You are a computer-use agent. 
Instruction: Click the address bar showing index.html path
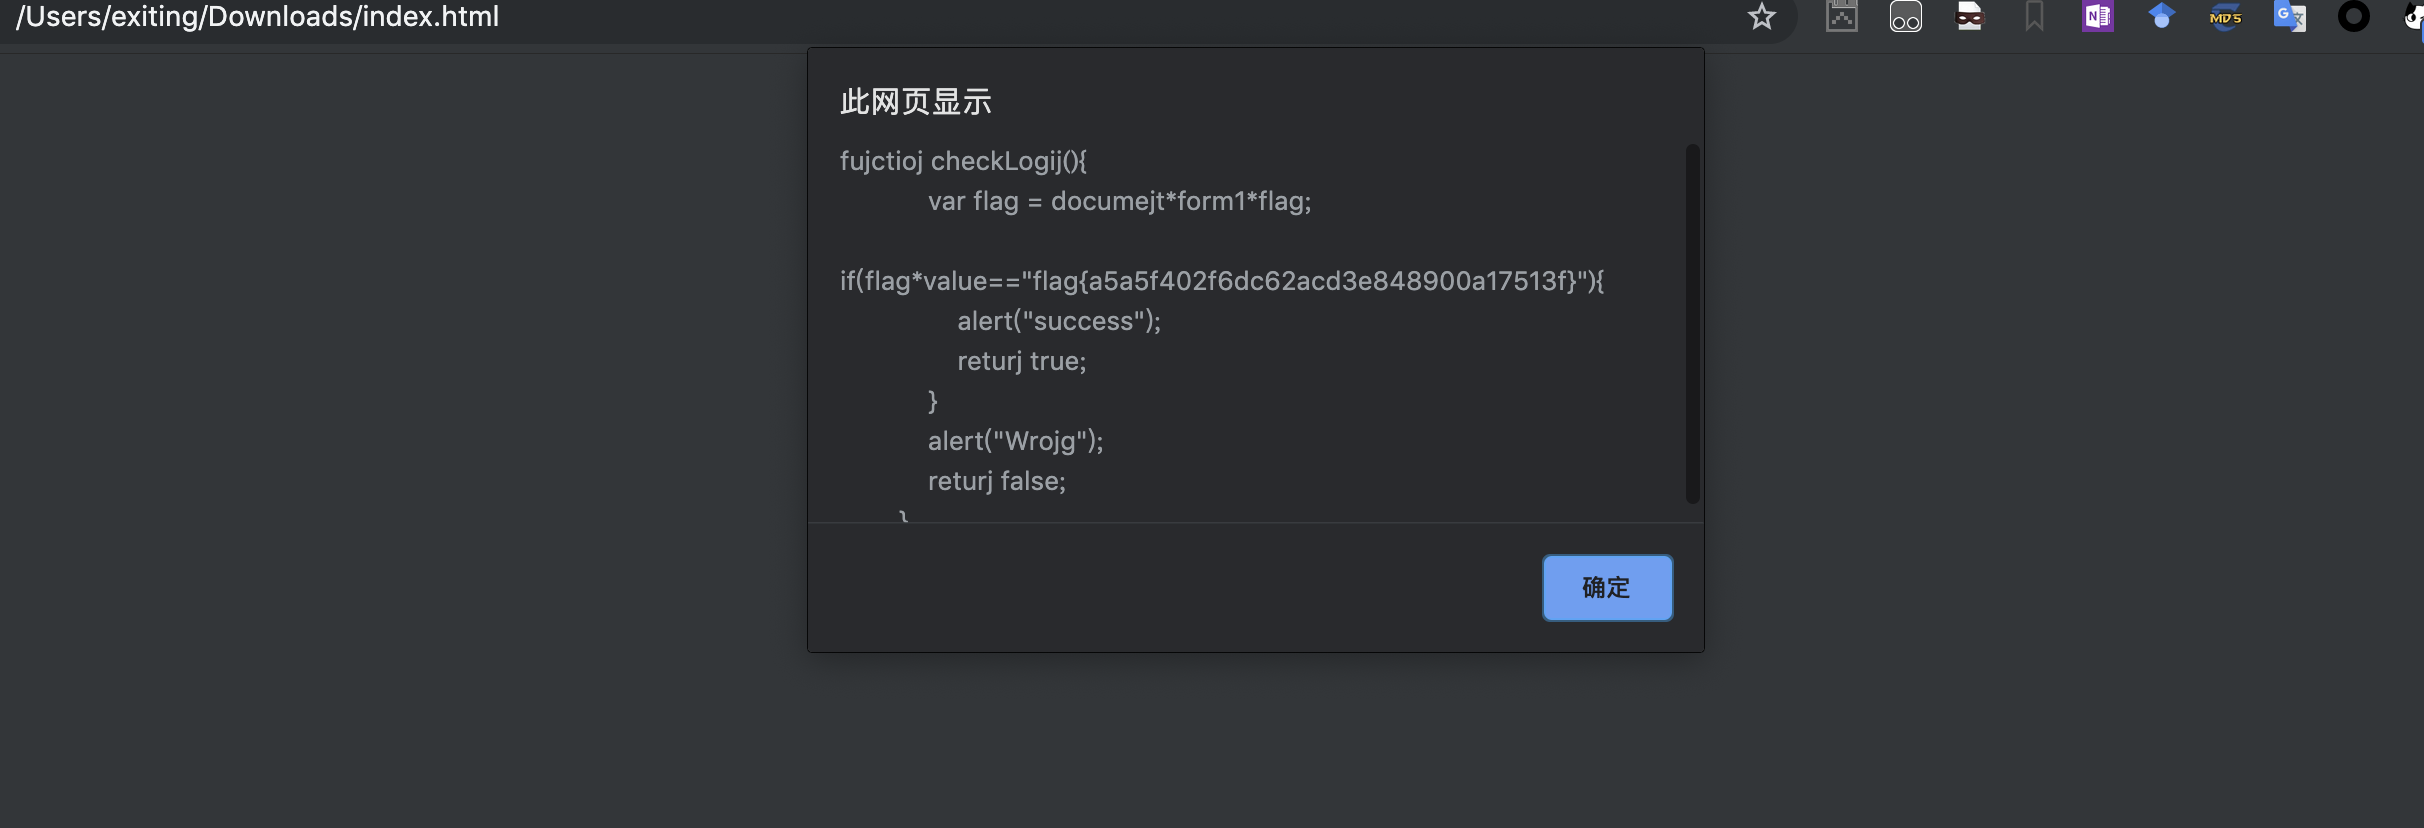[257, 16]
